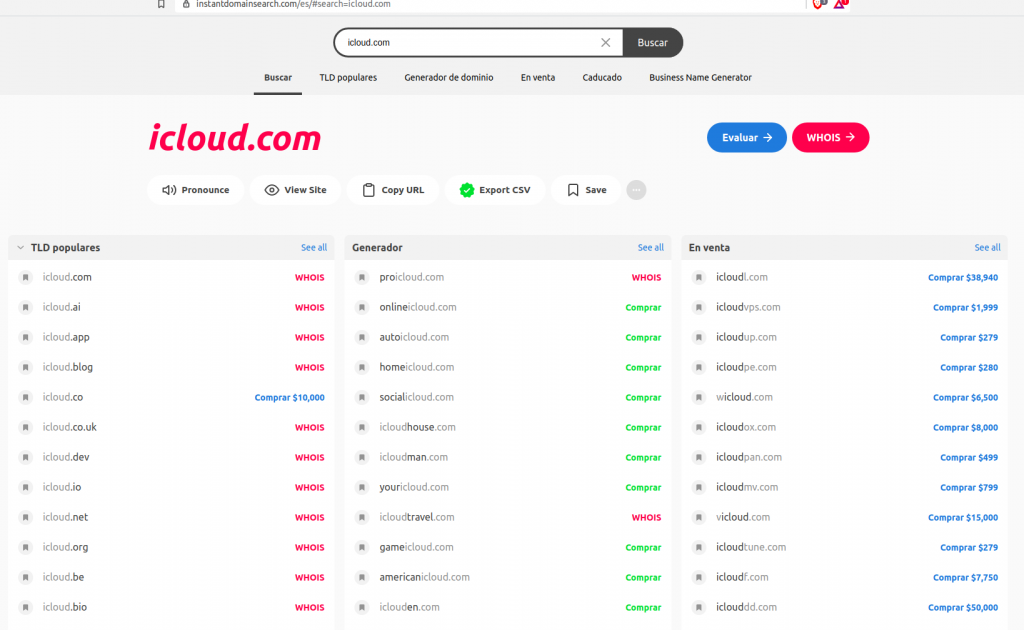Bookmark the icloud.co.uk domain row

(x=25, y=428)
